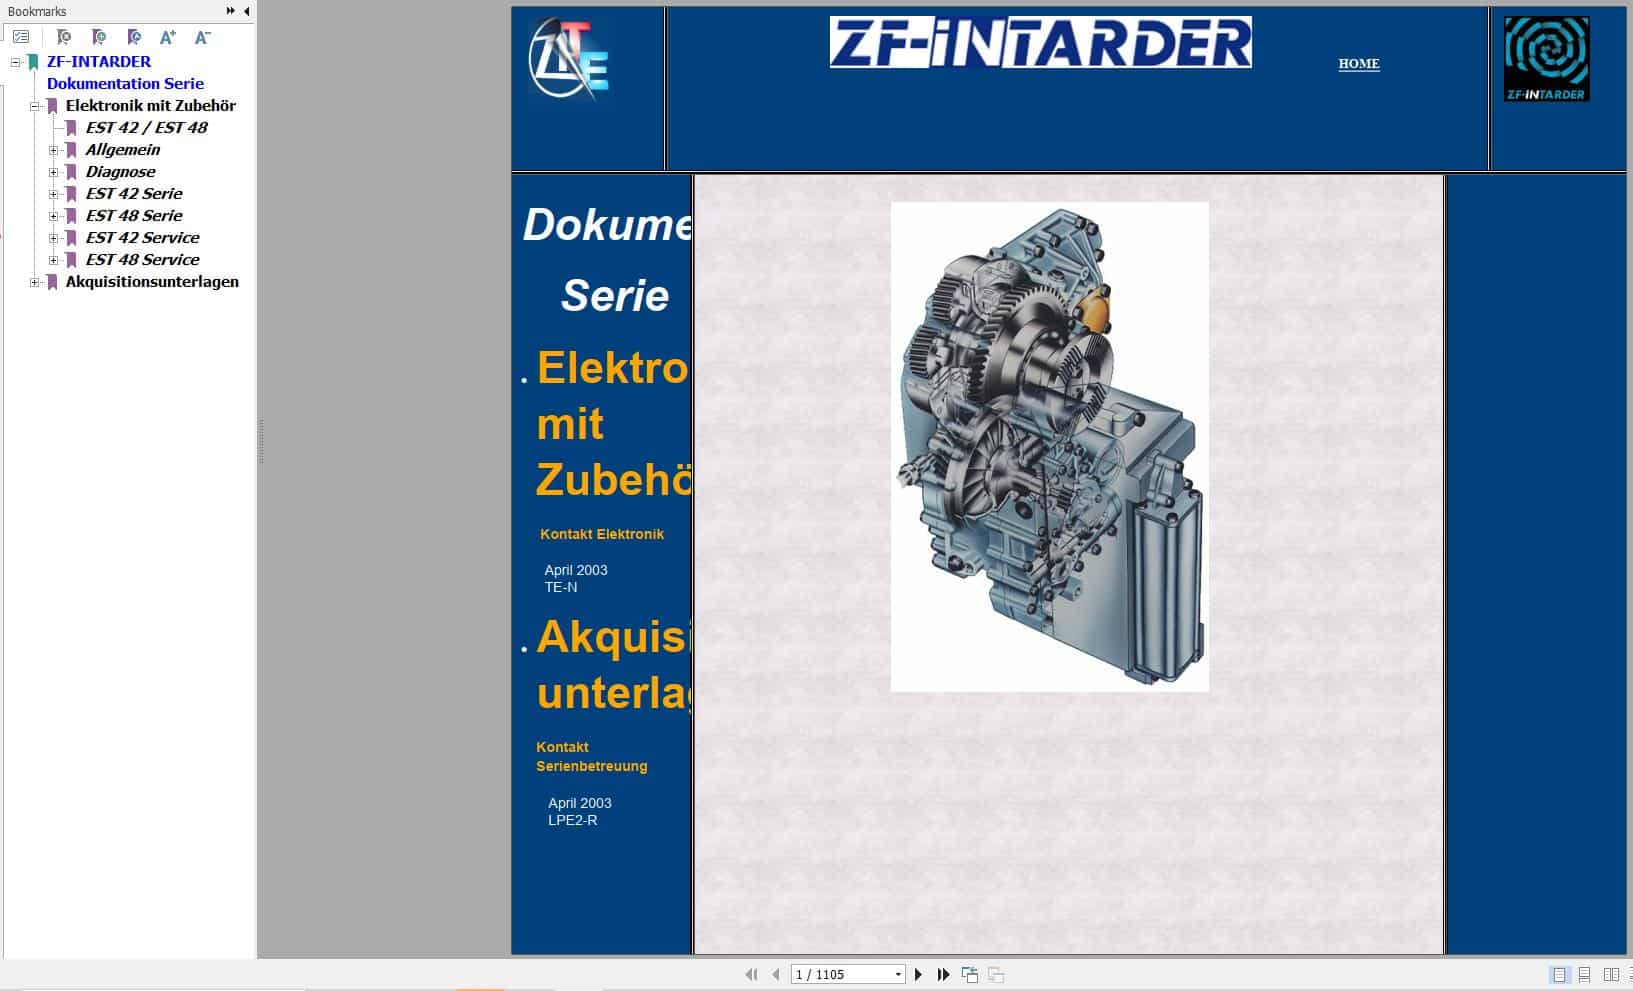Screen dimensions: 1633x991
Task: Click the ZF-INTARDER banner logo
Action: click(x=1040, y=42)
